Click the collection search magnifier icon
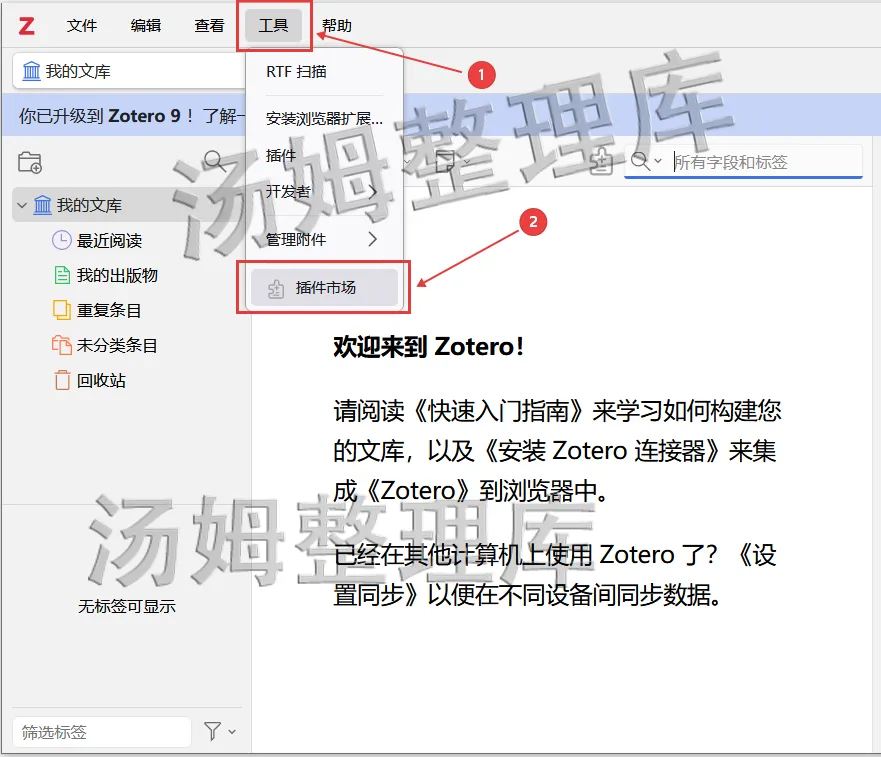Screen dimensions: 881x757 pos(214,161)
